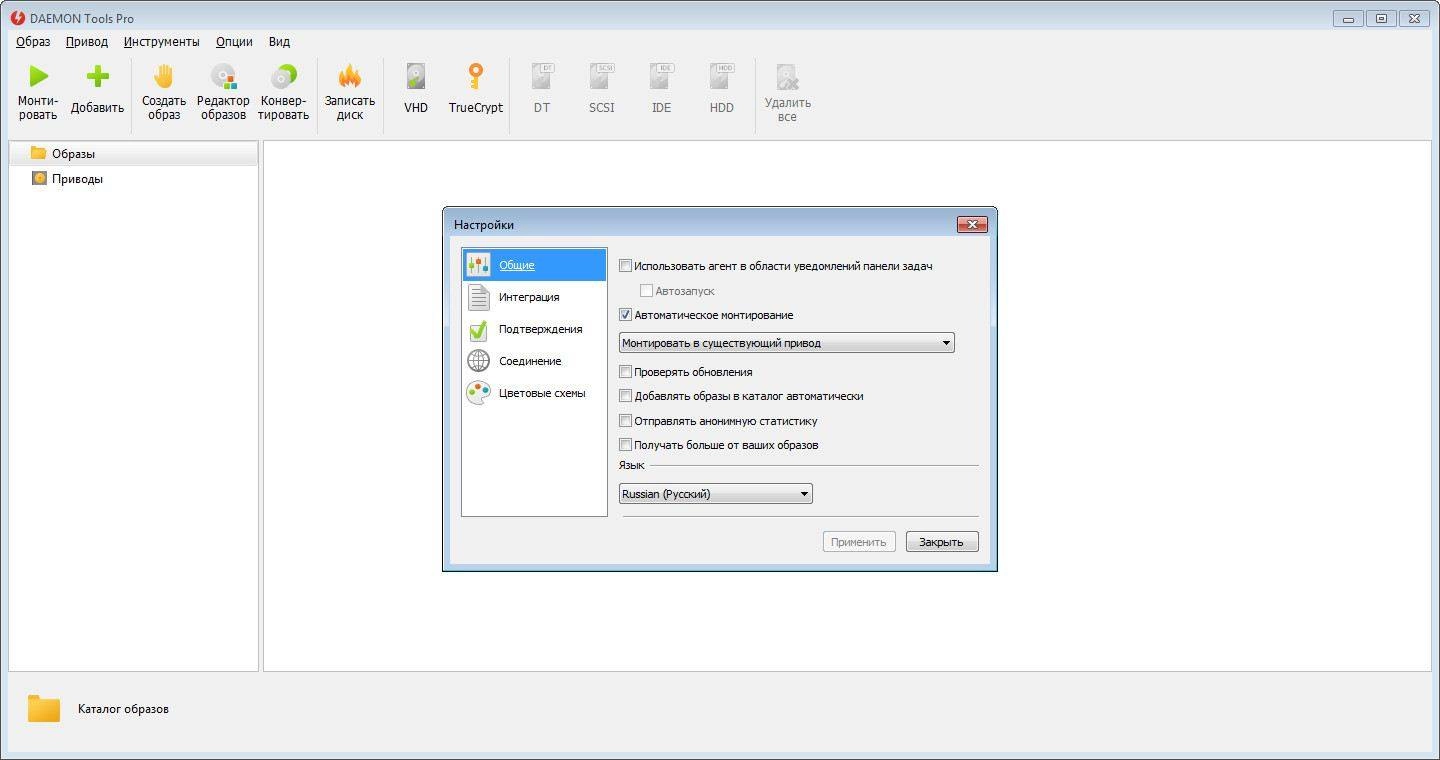Minimize the DAEMON Tools Pro window
This screenshot has width=1440, height=760.
coord(1349,18)
